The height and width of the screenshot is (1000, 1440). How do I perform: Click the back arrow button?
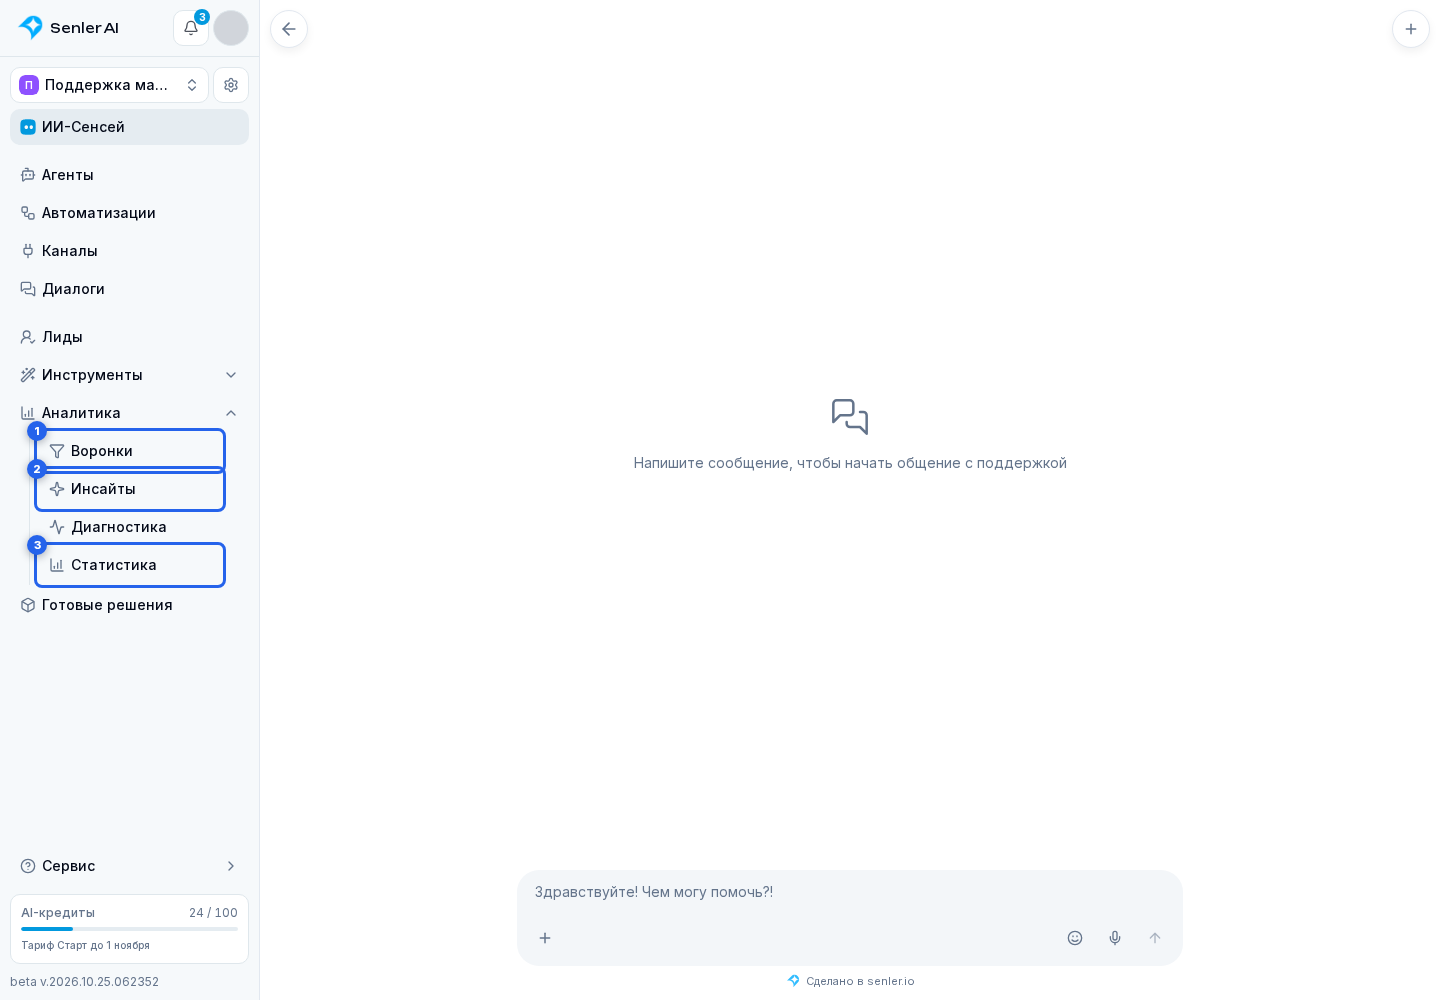[x=289, y=29]
